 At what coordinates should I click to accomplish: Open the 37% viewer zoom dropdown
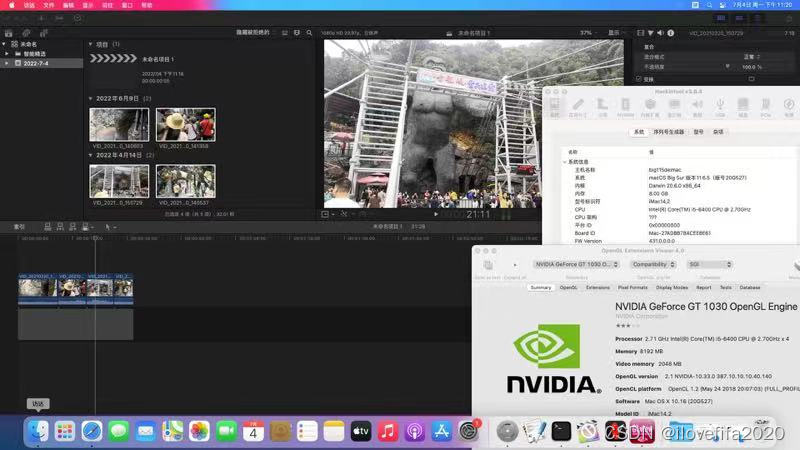588,33
